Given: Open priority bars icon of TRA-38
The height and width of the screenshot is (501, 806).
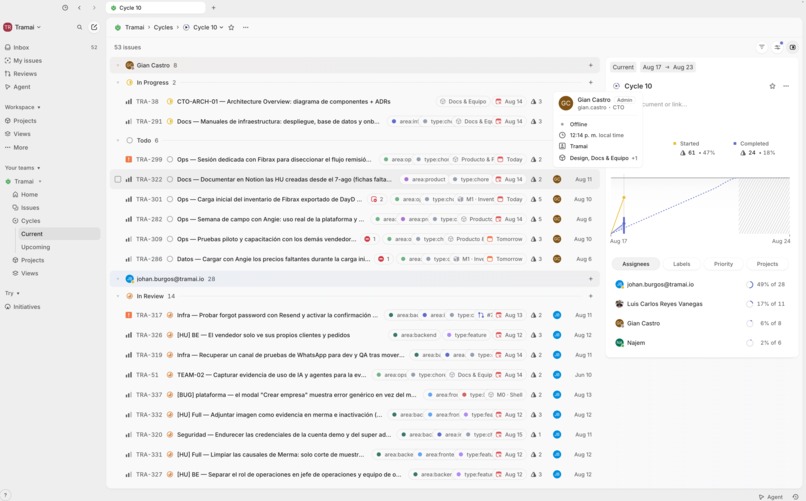Looking at the screenshot, I should 129,102.
